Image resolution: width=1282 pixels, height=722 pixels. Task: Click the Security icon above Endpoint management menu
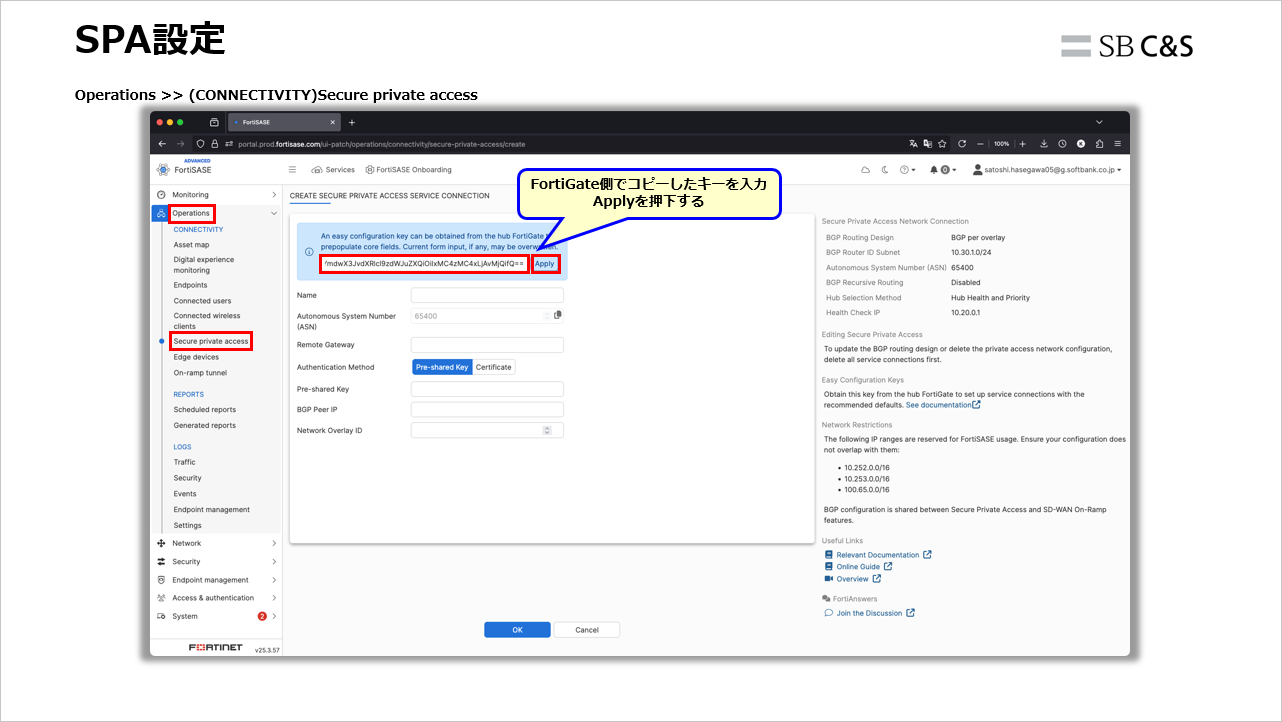pos(161,562)
